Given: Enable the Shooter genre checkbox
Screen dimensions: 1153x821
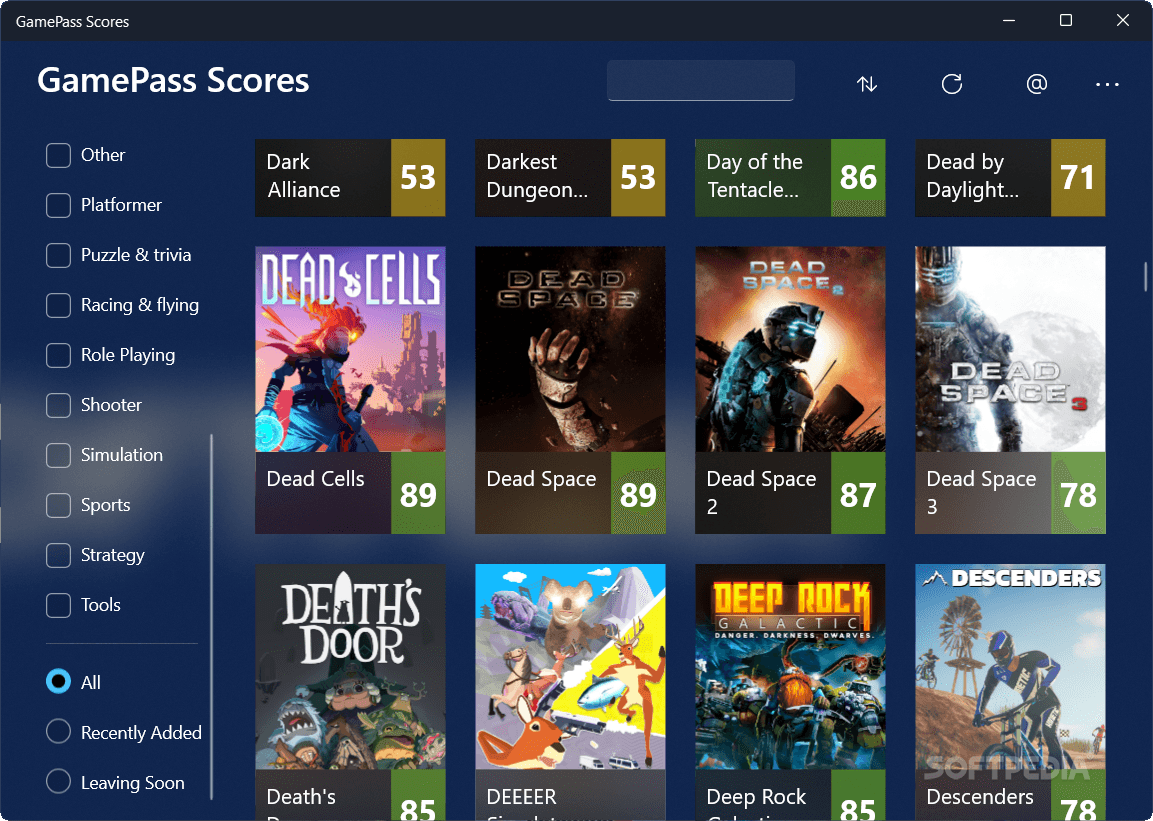Looking at the screenshot, I should tap(58, 405).
